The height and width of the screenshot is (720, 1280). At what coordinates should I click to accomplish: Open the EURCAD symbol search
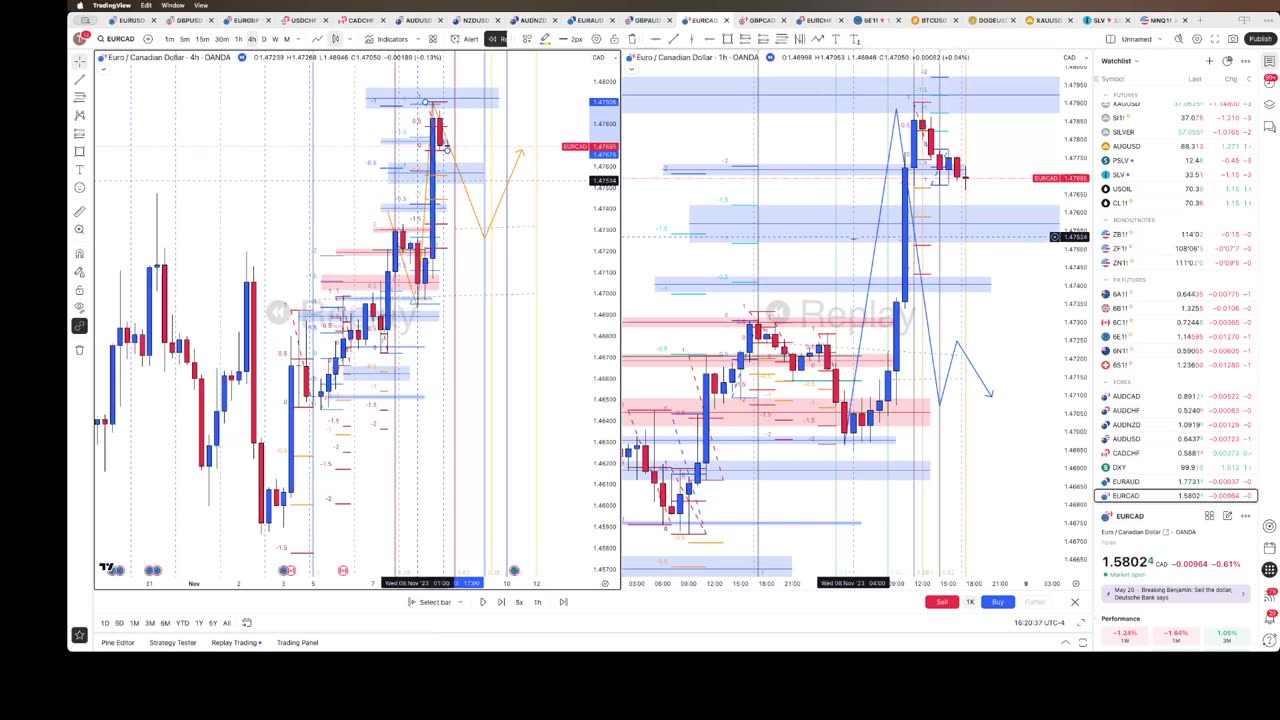[116, 39]
